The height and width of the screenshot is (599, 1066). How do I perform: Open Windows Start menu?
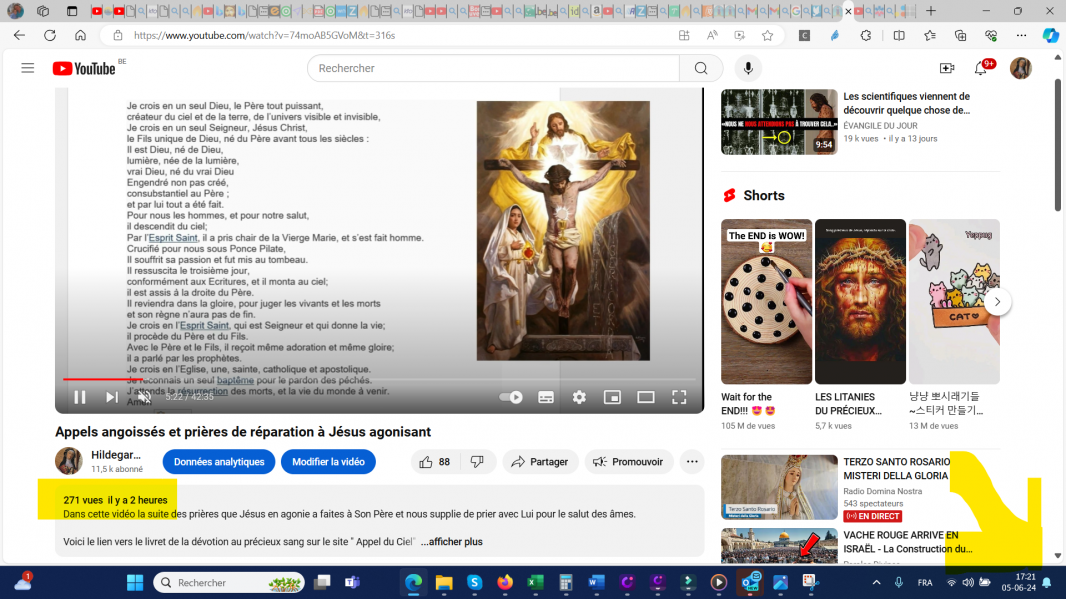coord(135,583)
